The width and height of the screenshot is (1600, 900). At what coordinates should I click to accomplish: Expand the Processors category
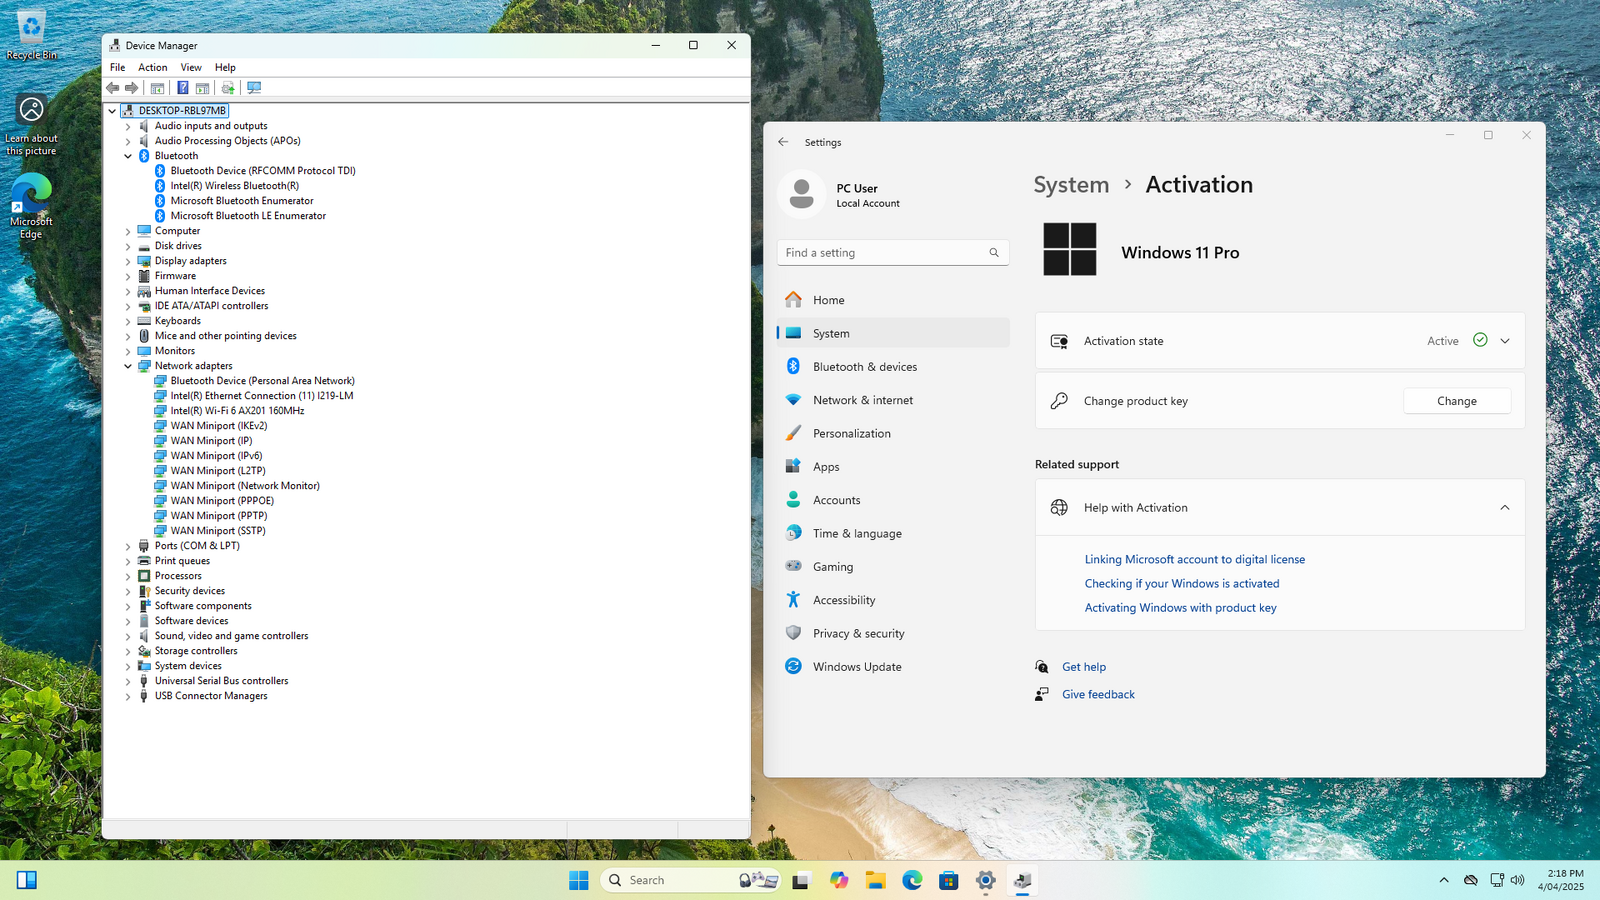128,576
